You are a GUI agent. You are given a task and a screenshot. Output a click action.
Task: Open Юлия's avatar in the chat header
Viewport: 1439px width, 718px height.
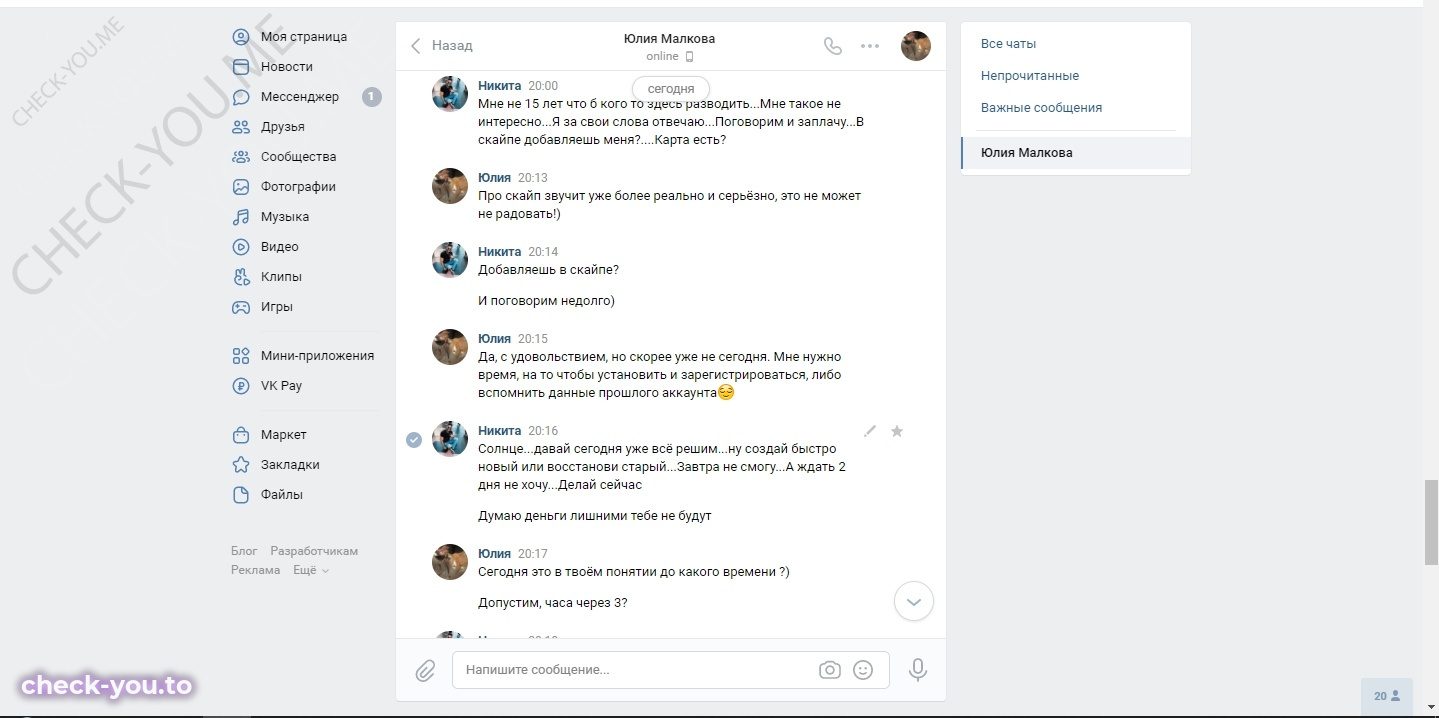[x=916, y=46]
